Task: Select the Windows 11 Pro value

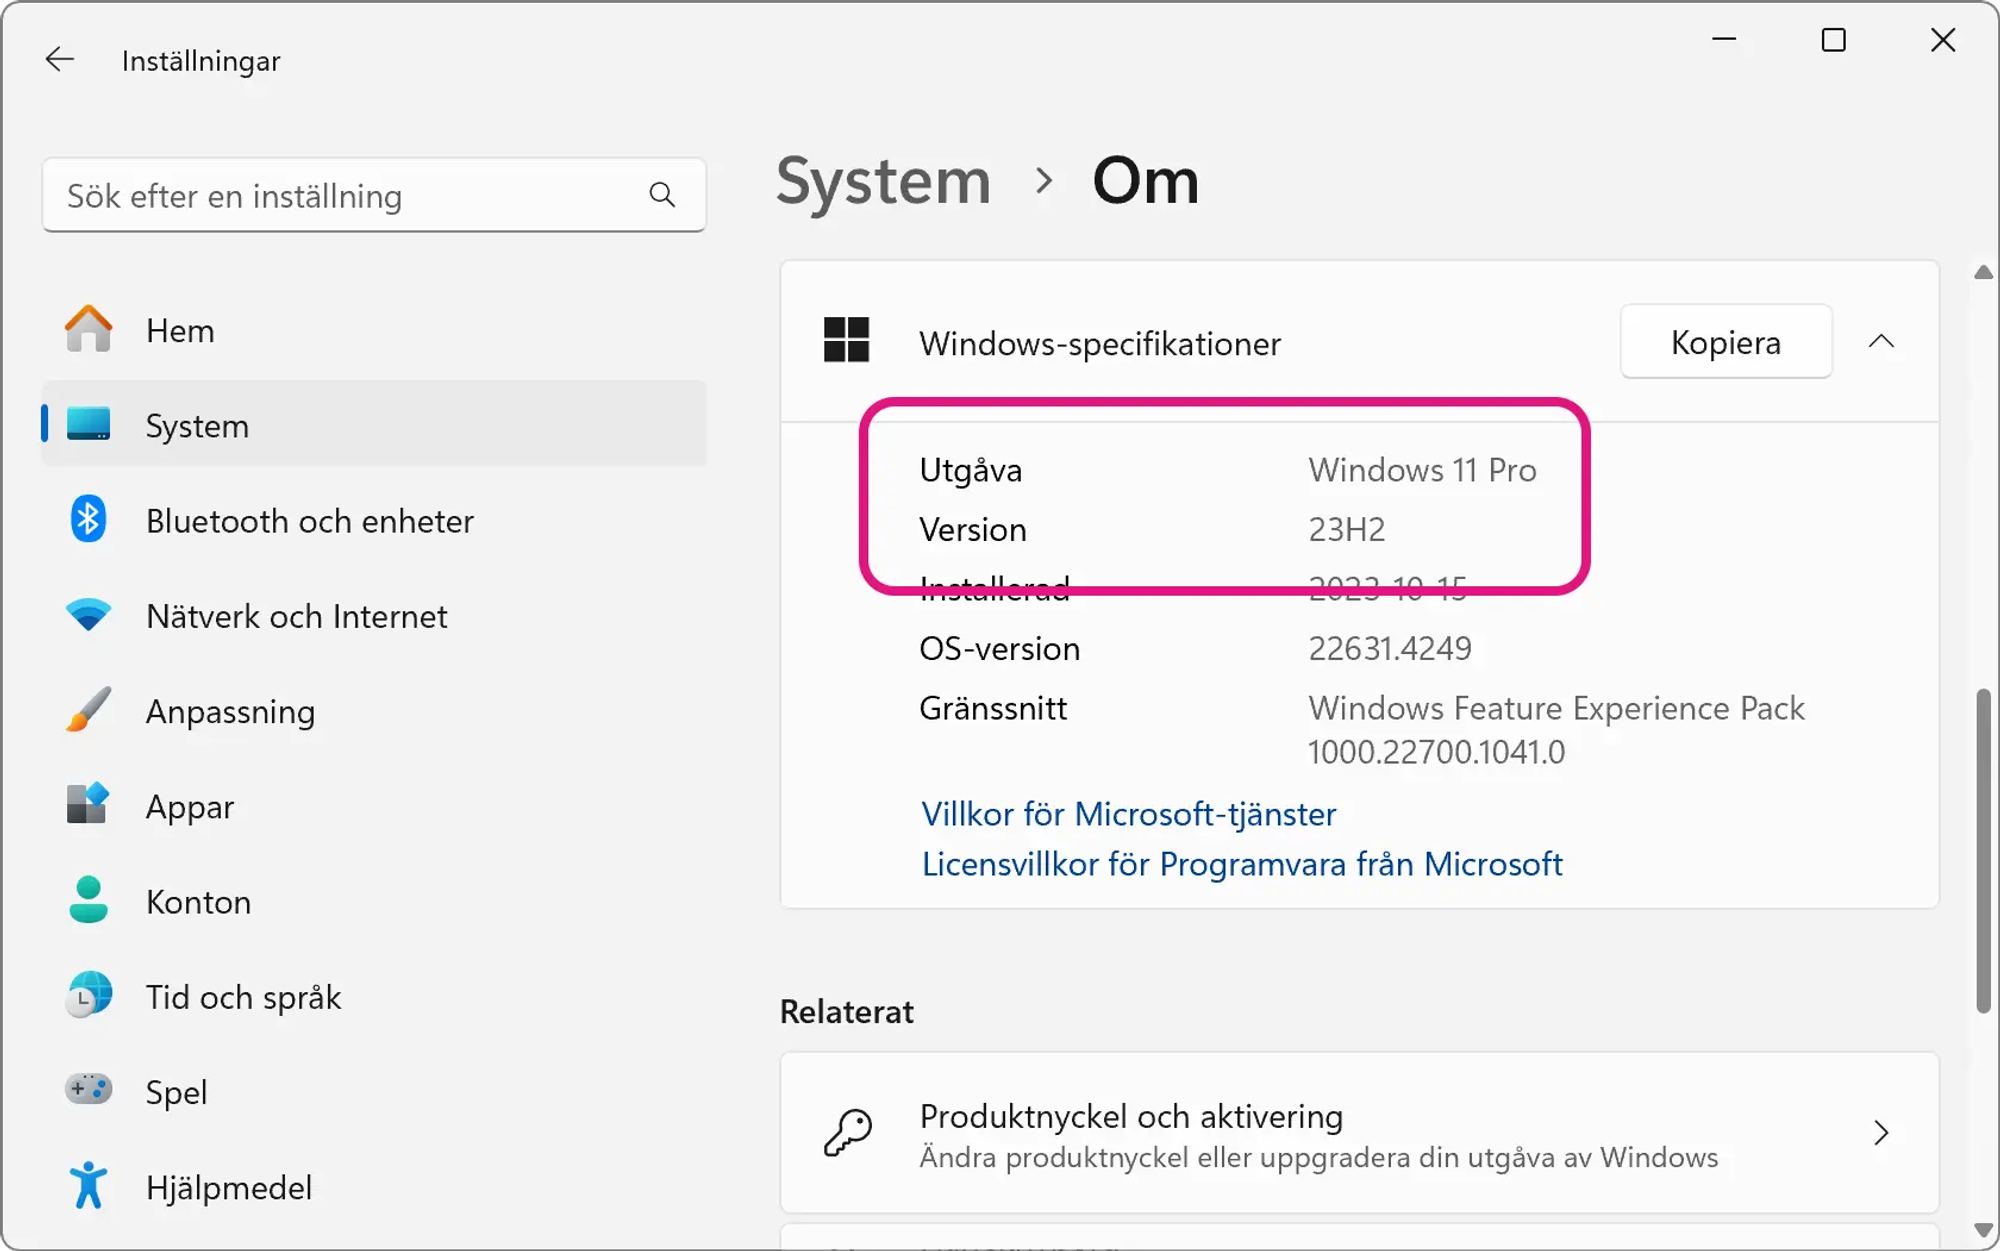Action: coord(1422,470)
